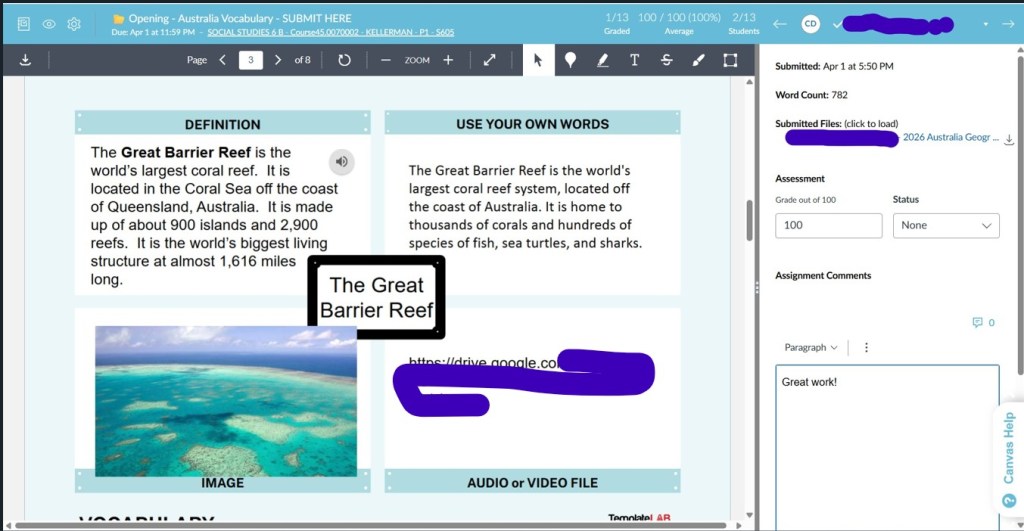Open the student list dropdown arrow
1024x531 pixels.
click(985, 23)
